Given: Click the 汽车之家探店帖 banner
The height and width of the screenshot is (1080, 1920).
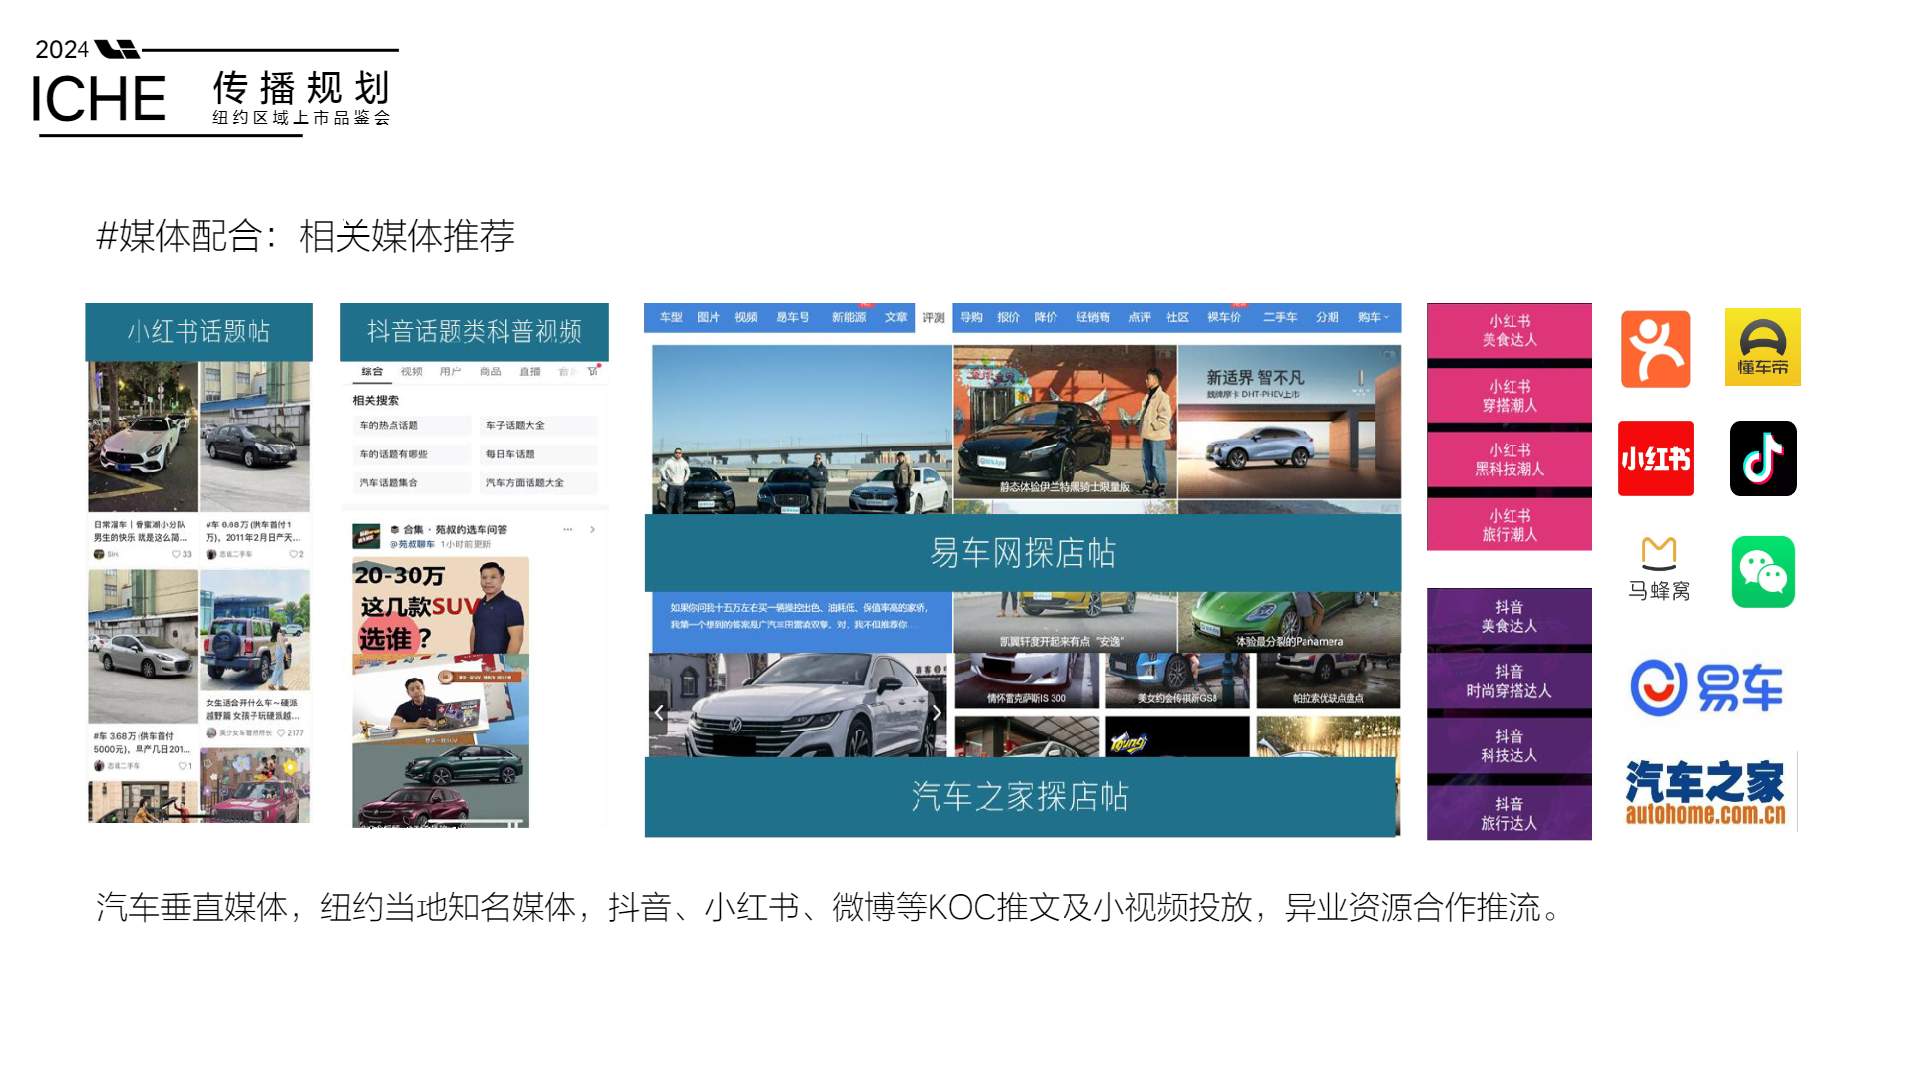Looking at the screenshot, I should (x=1020, y=797).
